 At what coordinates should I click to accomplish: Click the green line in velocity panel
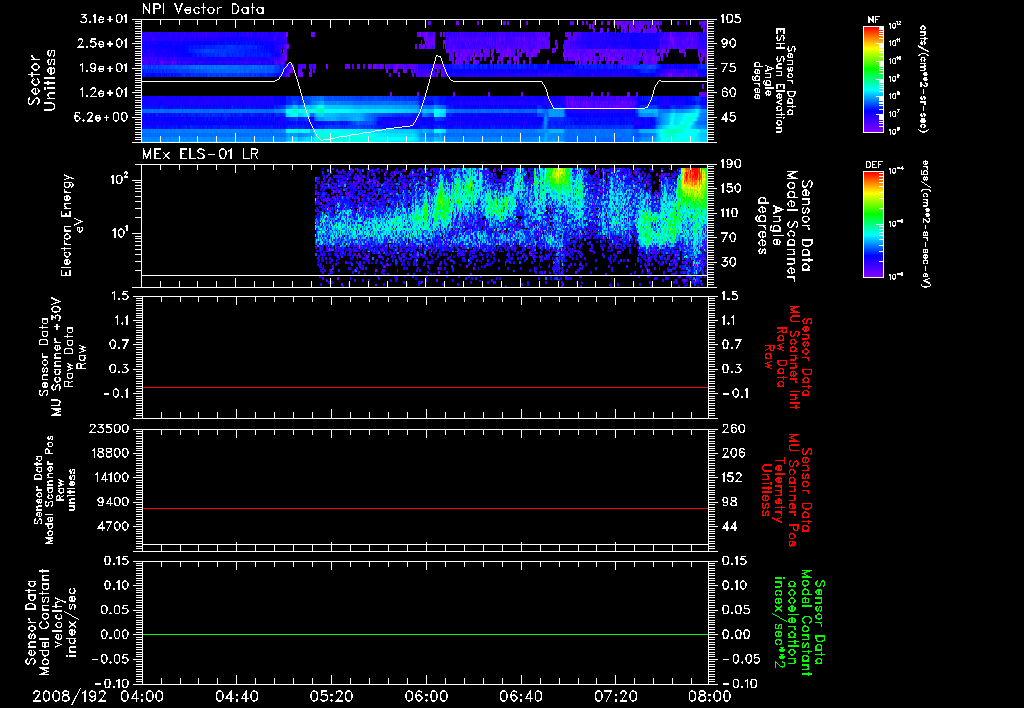[424, 634]
